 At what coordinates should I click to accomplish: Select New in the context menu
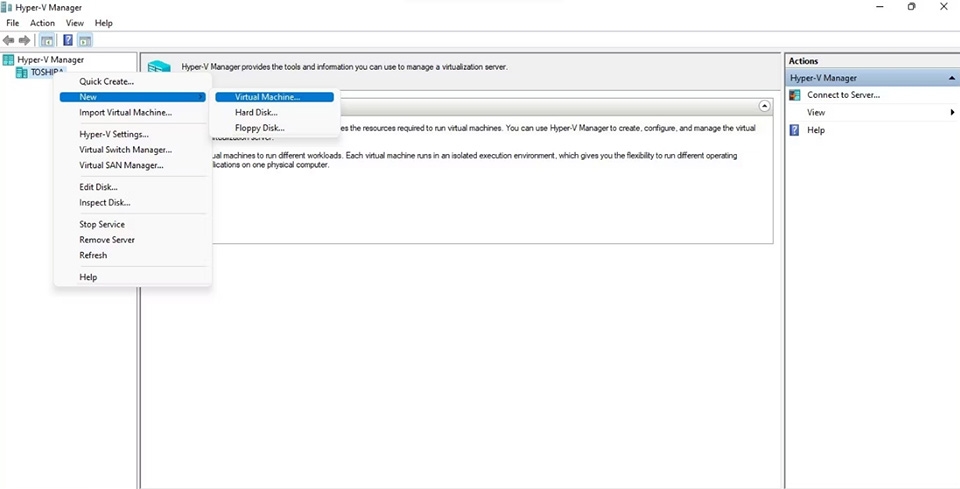click(132, 97)
